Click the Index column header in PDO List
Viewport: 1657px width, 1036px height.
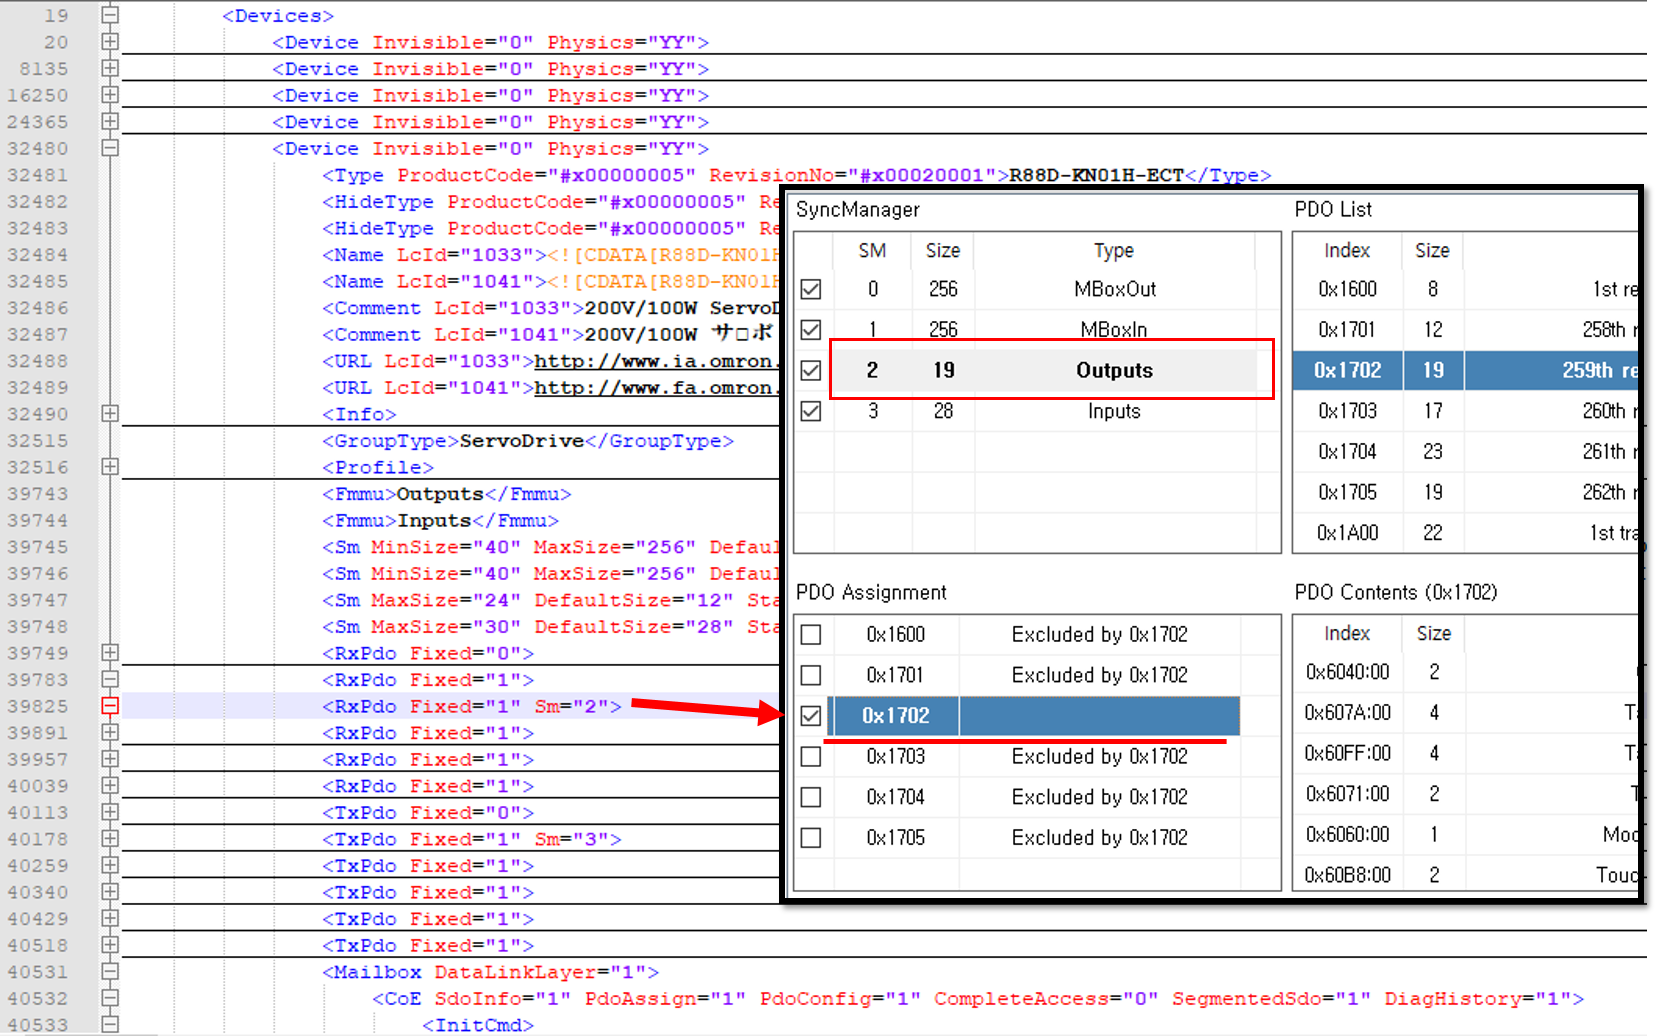(1346, 250)
